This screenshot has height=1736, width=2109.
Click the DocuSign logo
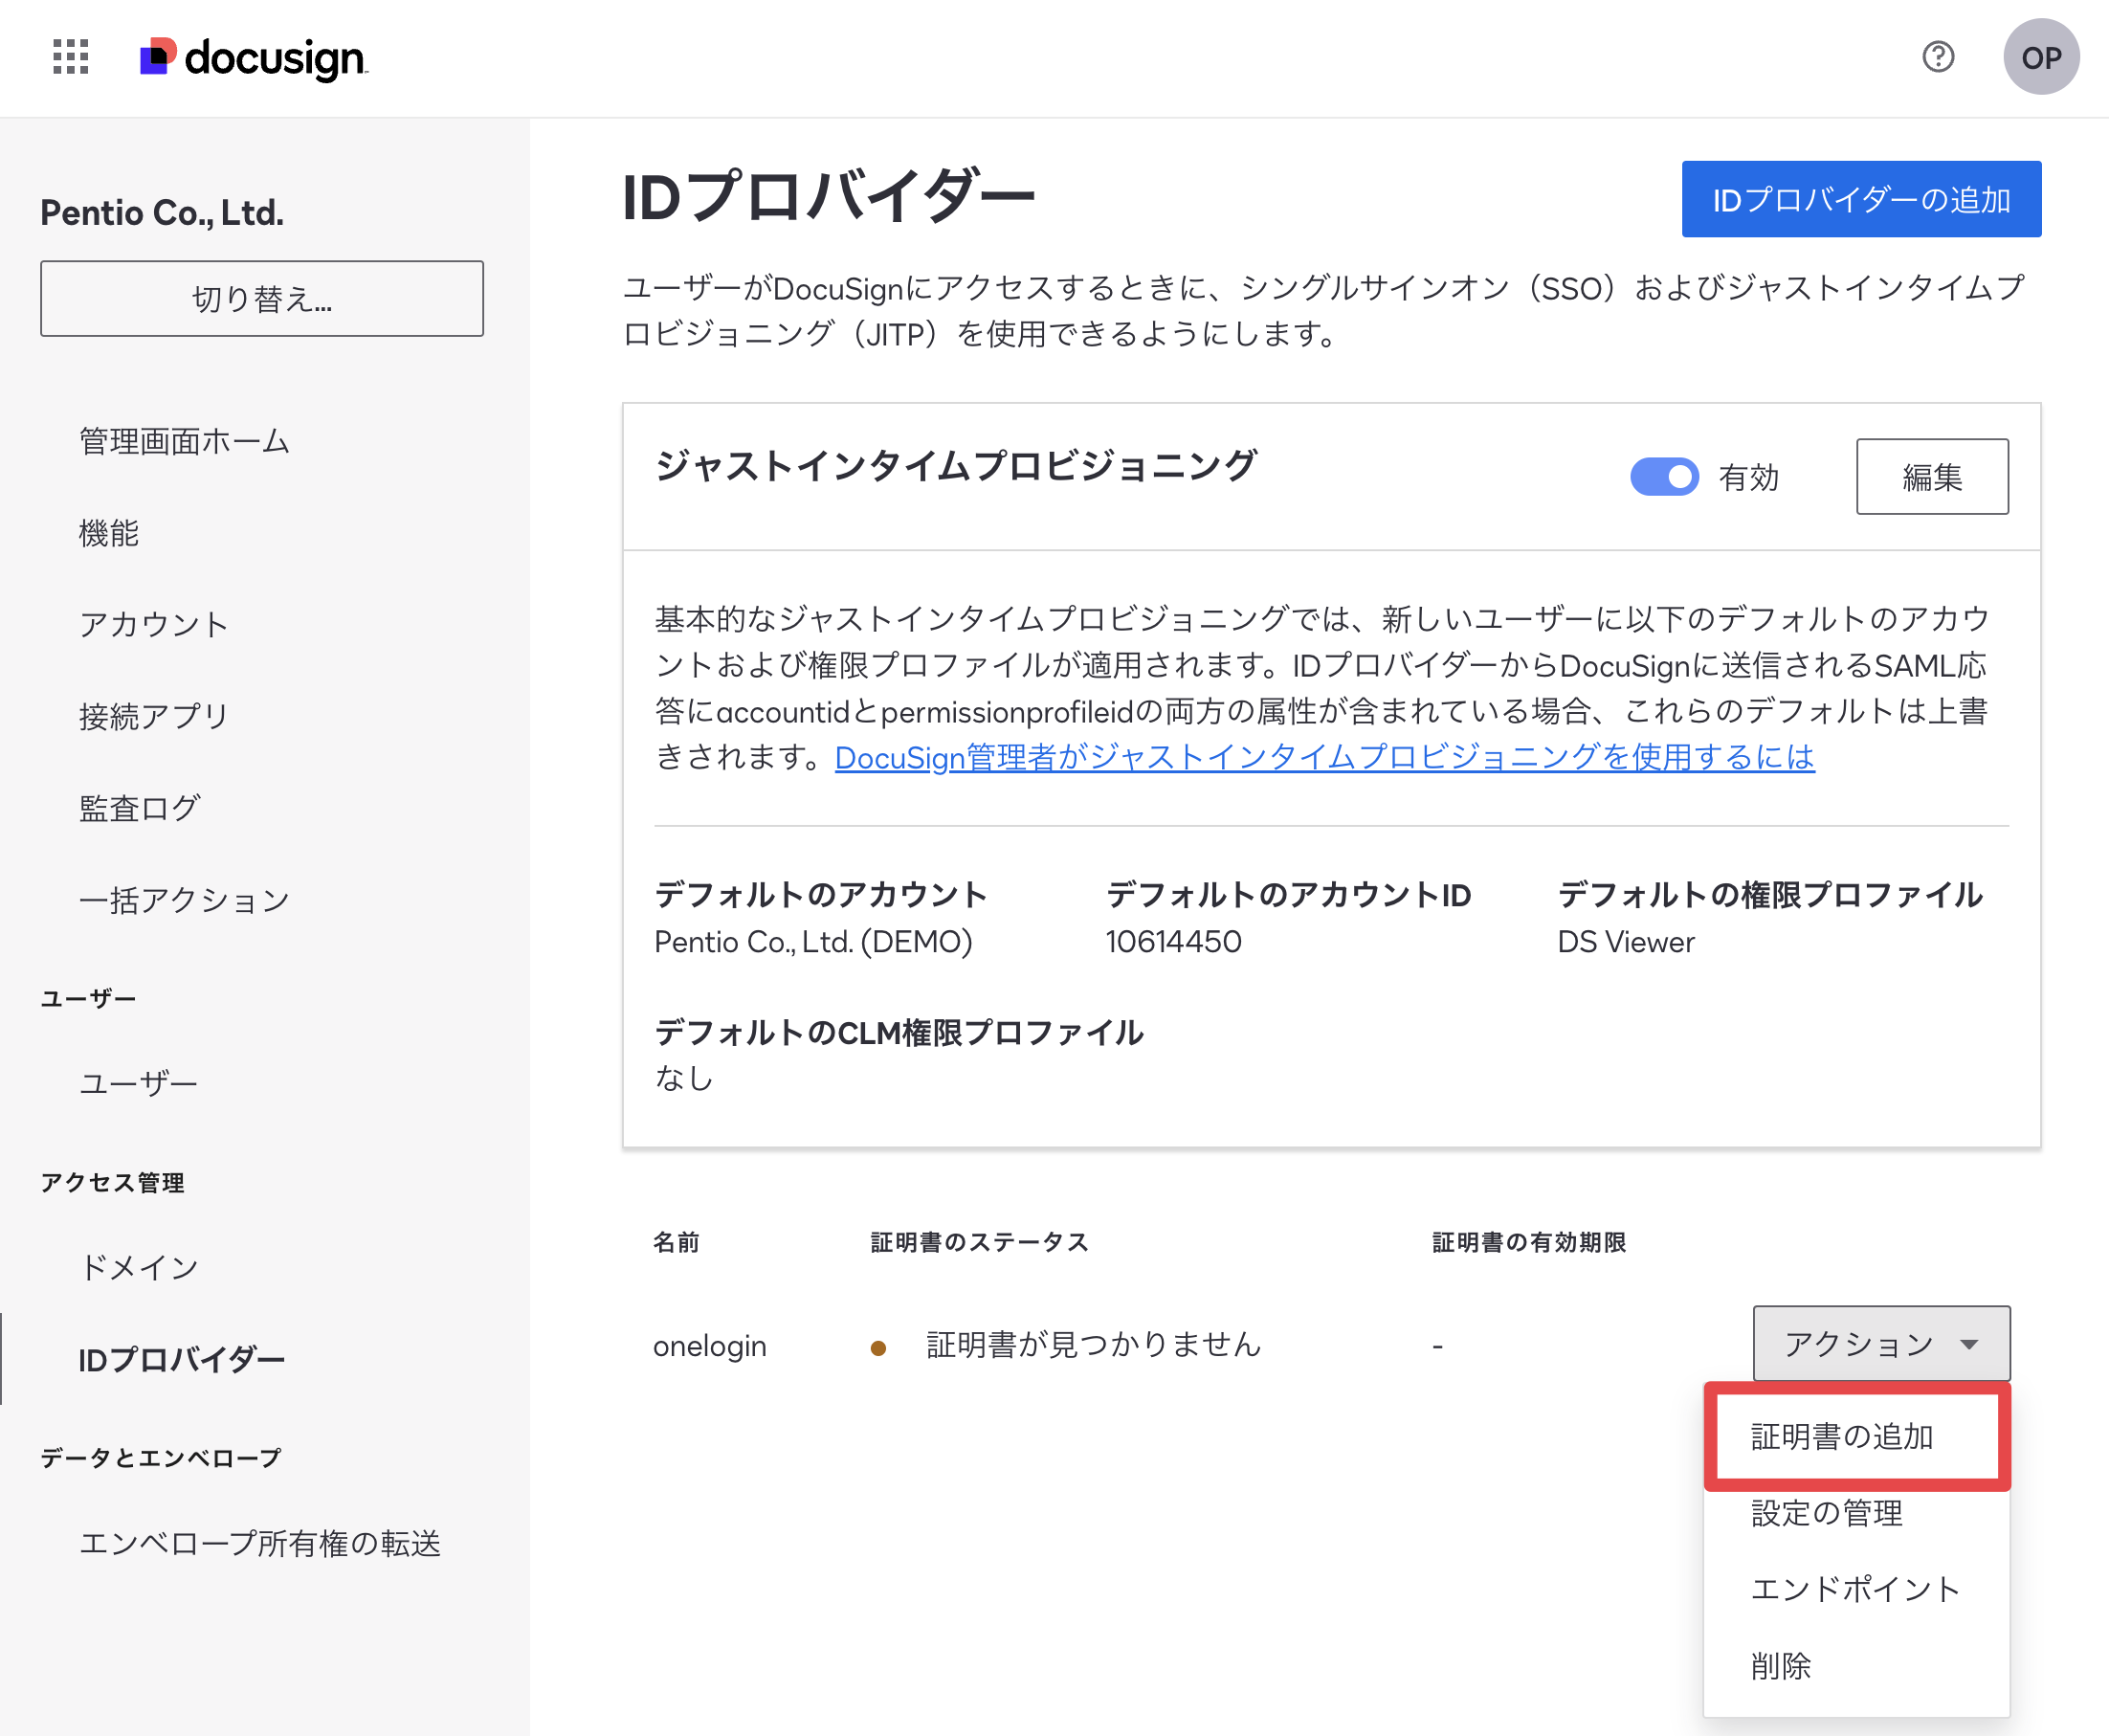[x=254, y=58]
